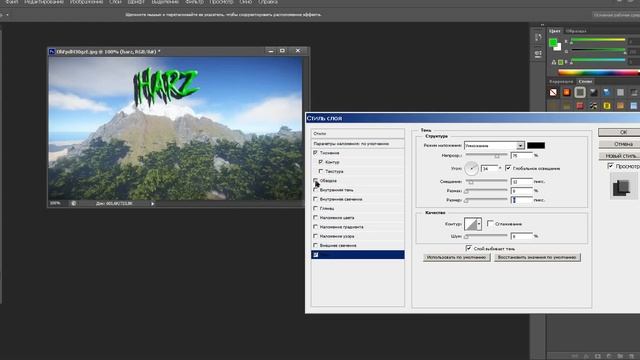Click the Использовать по умолчанию button
Screen dimensions: 640x360
(x=456, y=258)
